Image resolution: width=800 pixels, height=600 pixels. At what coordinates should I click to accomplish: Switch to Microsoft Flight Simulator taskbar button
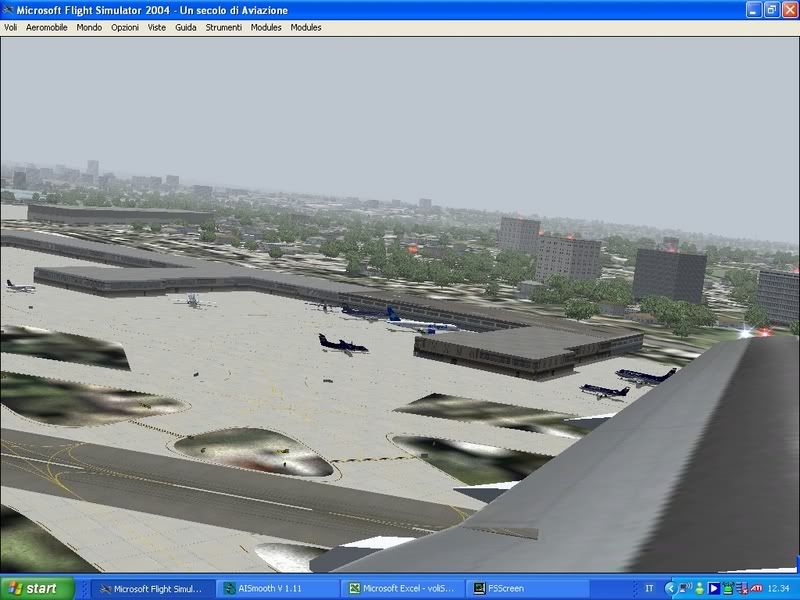152,589
